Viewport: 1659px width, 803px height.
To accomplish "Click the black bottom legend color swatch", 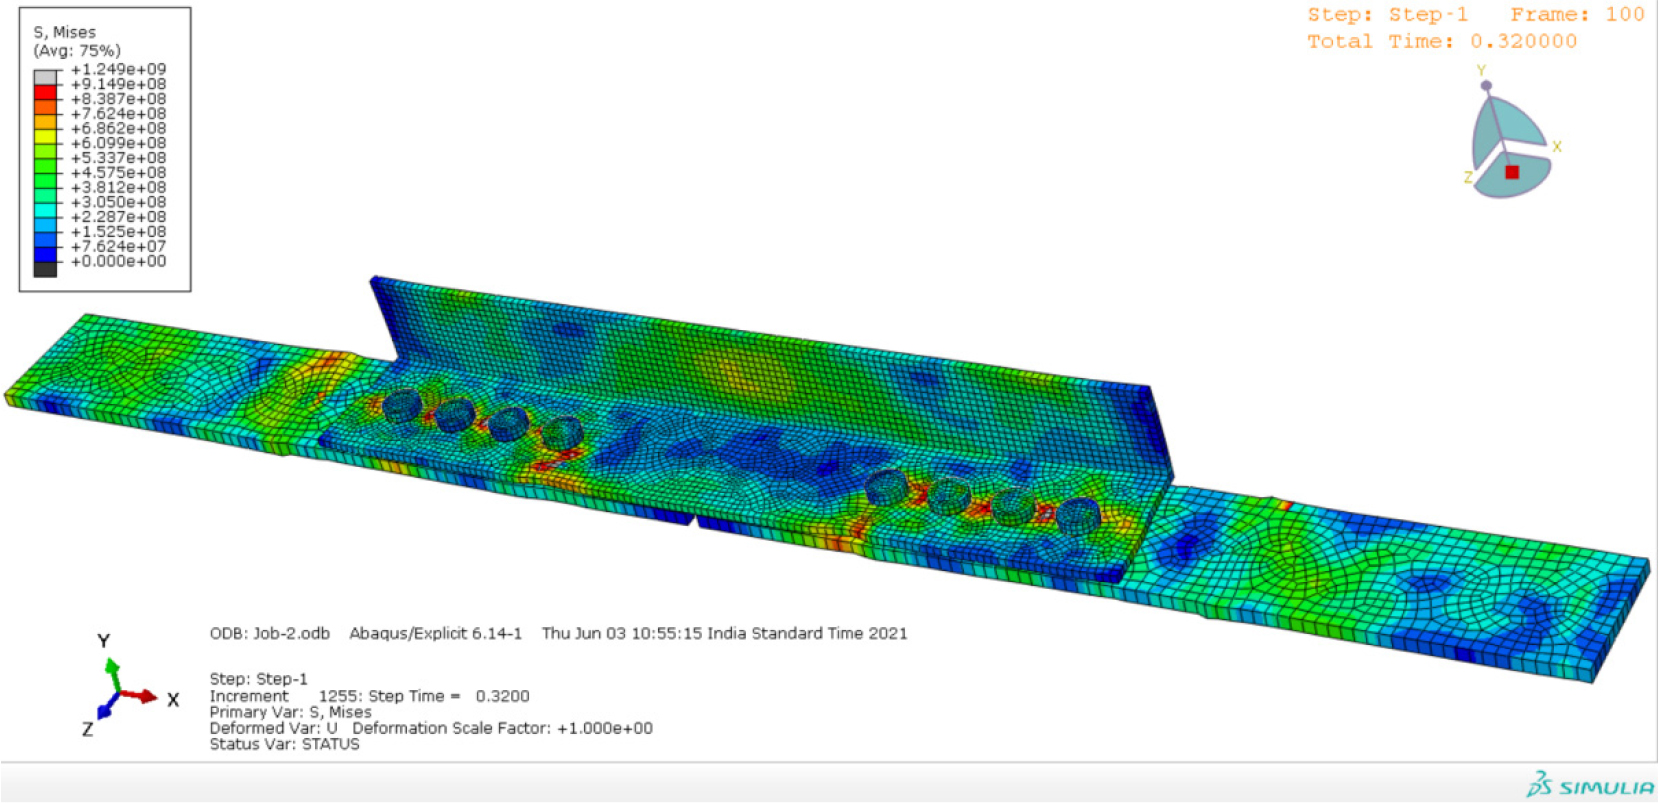I will click(46, 269).
